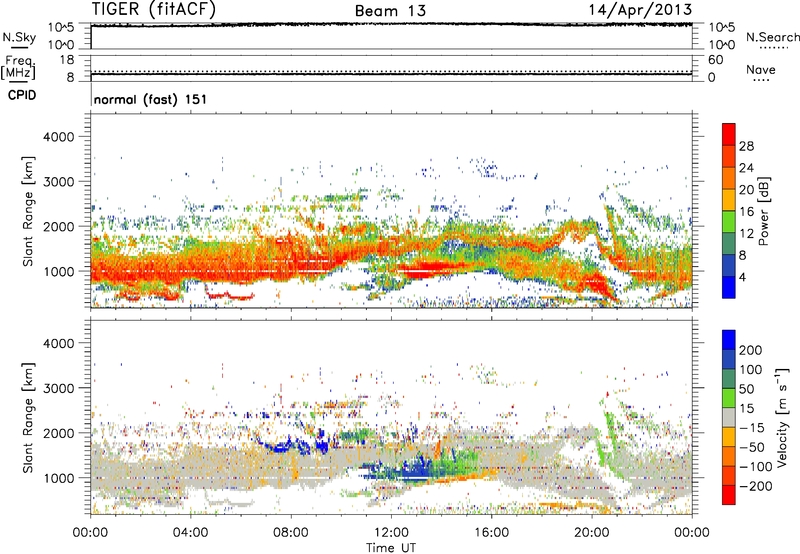This screenshot has width=800, height=554.
Task: Pick the blue top segment of Velocity colorbar
Action: coord(729,340)
